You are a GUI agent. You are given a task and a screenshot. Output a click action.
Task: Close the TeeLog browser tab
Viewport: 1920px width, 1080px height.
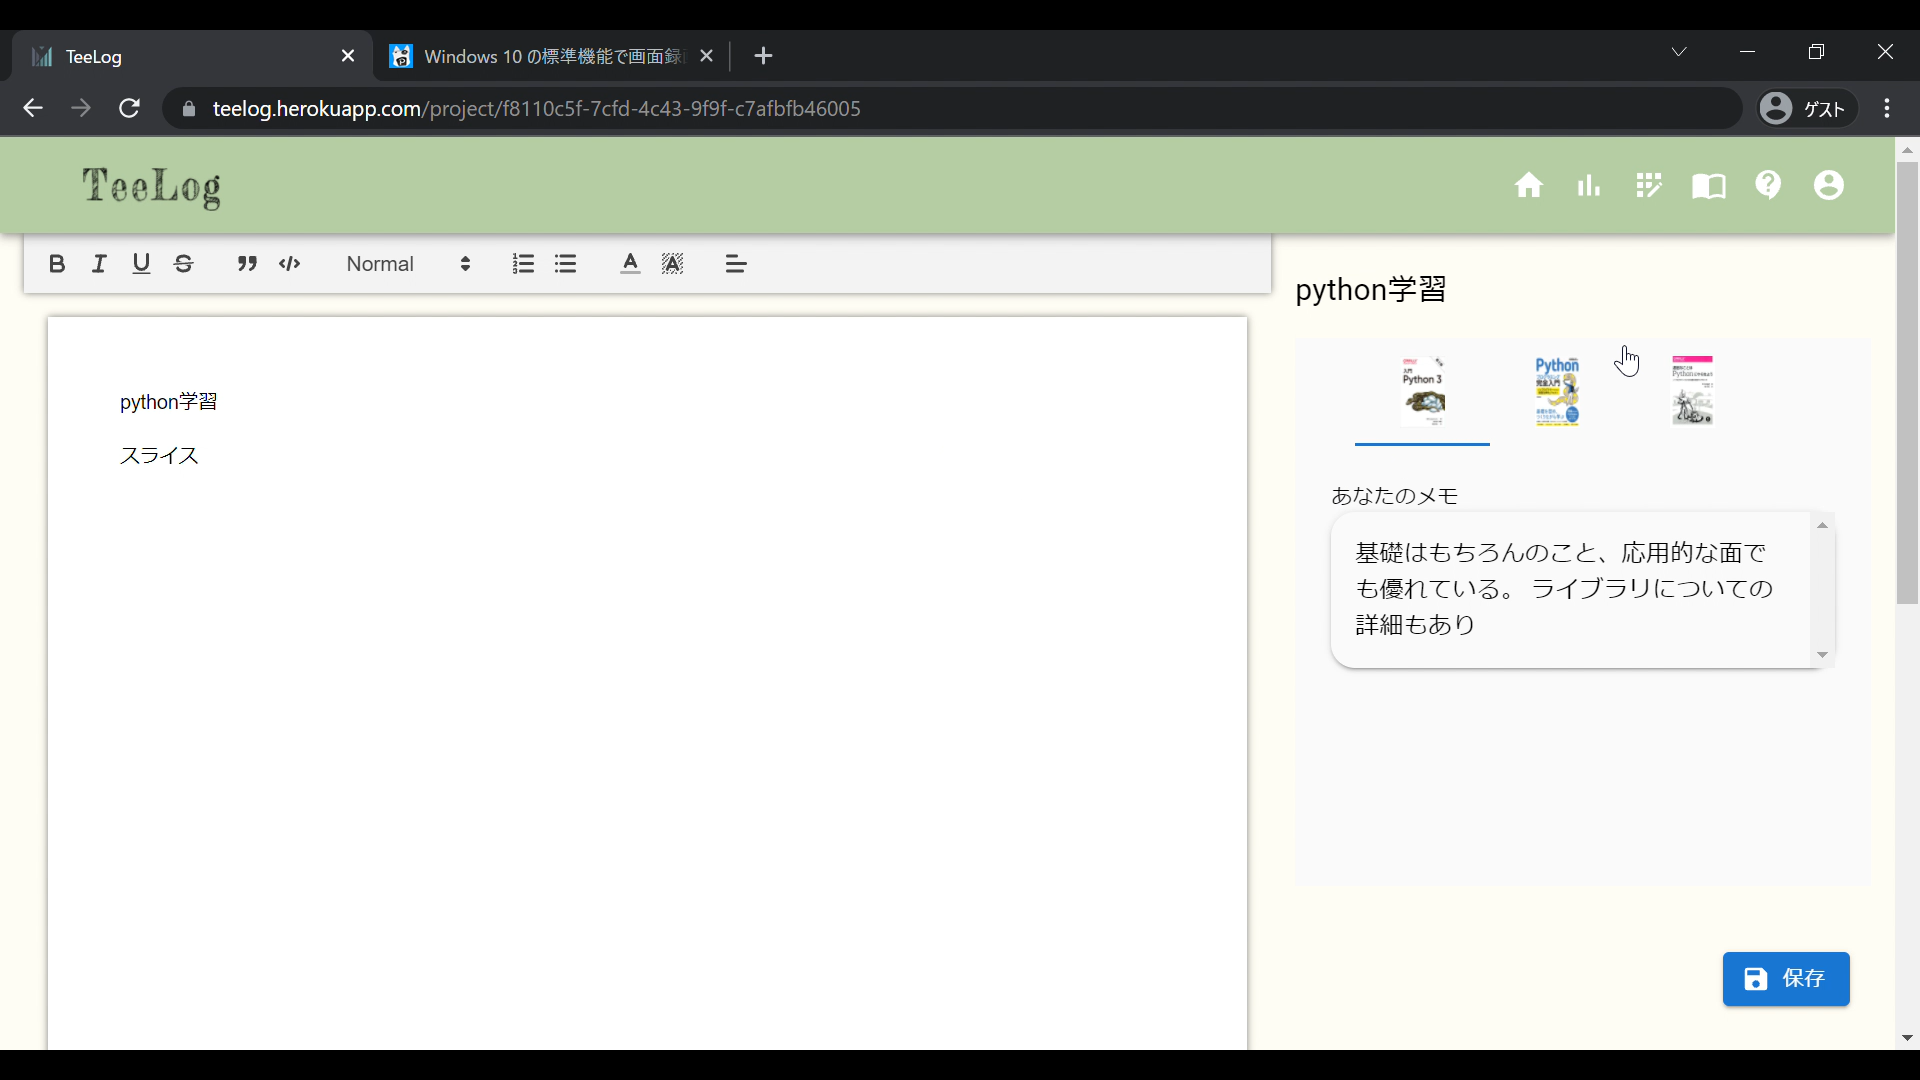[x=348, y=56]
